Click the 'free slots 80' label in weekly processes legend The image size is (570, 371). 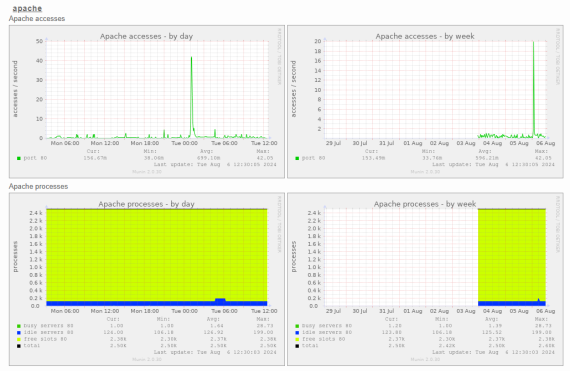click(x=324, y=339)
